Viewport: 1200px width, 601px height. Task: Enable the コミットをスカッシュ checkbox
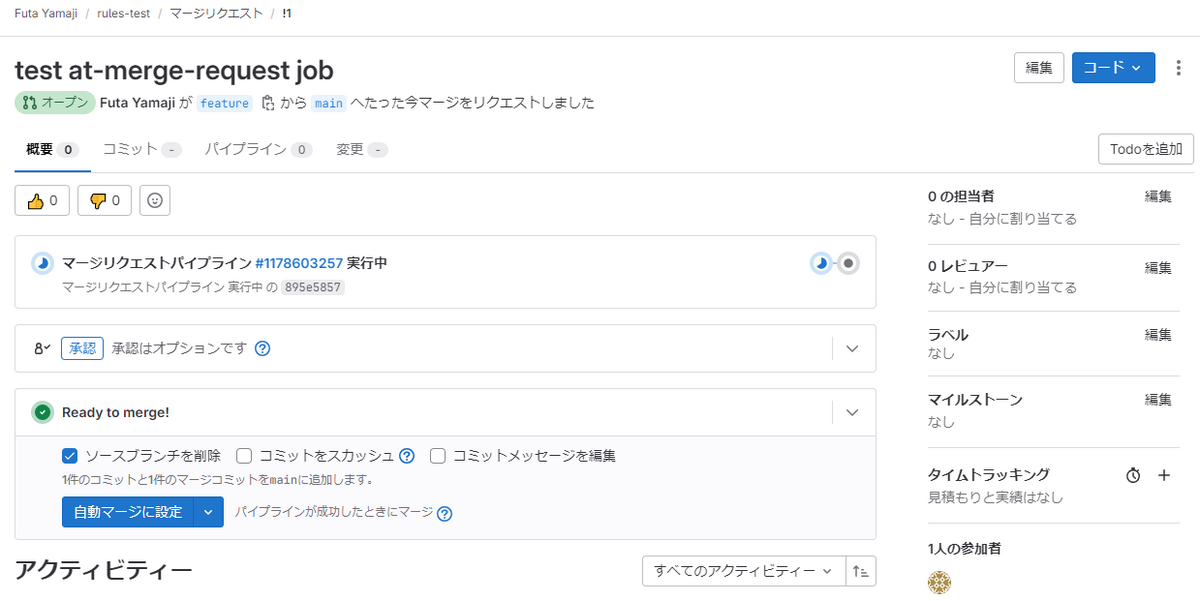244,456
